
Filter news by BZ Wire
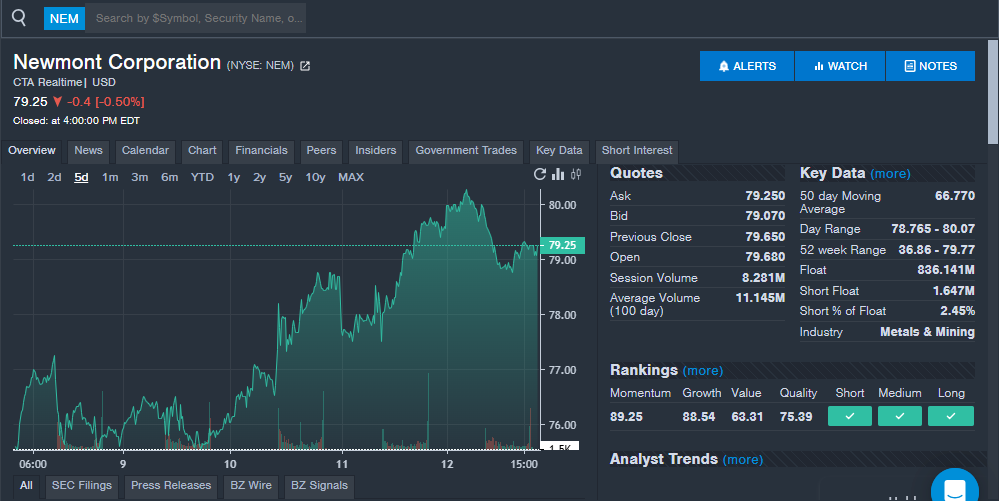251,486
